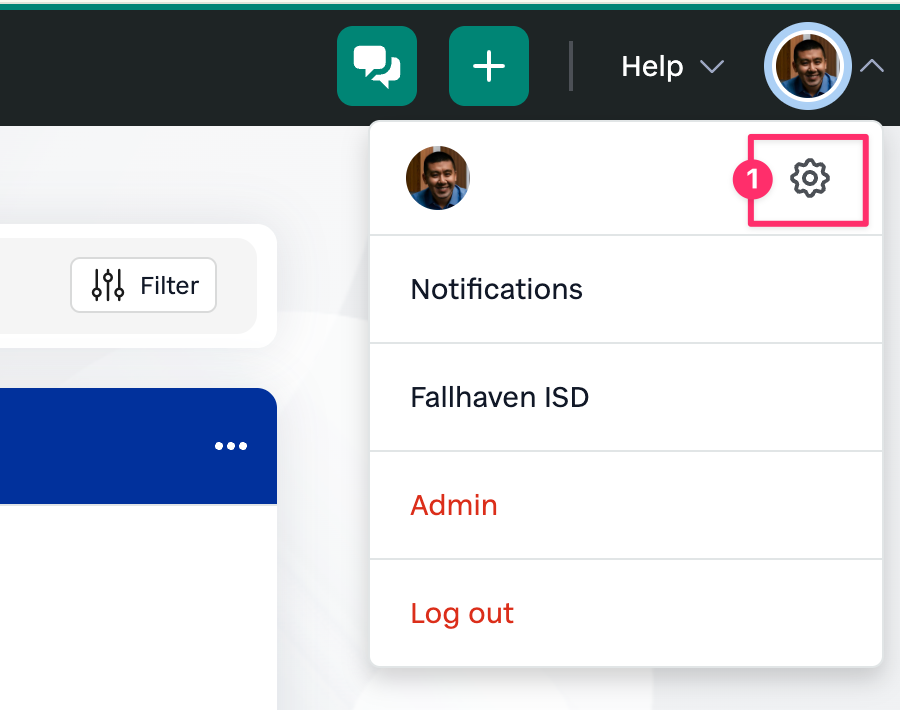Viewport: 900px width, 710px height.
Task: Go to Admin from the user menu
Action: tap(454, 505)
